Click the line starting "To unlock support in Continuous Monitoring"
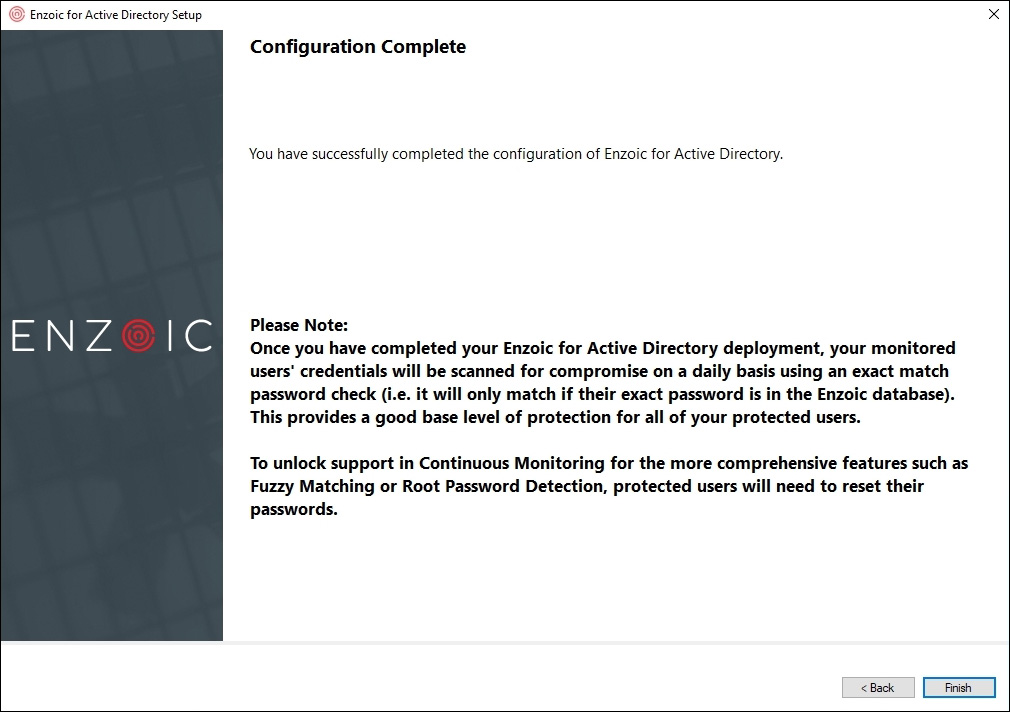Screen dimensions: 1010x712 pyautogui.click(x=608, y=464)
